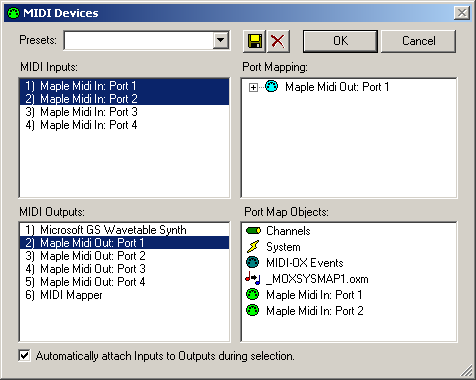Select output 4) Maple Midi Out: Port 3
Viewport: 476px width, 380px height.
[124, 269]
